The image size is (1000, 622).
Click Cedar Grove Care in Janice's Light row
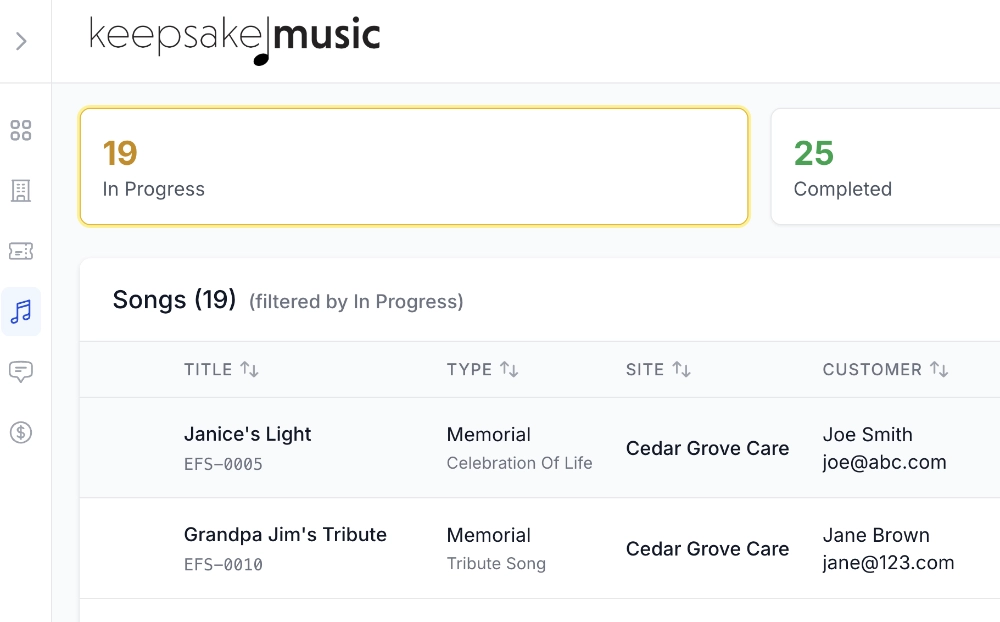tap(707, 448)
